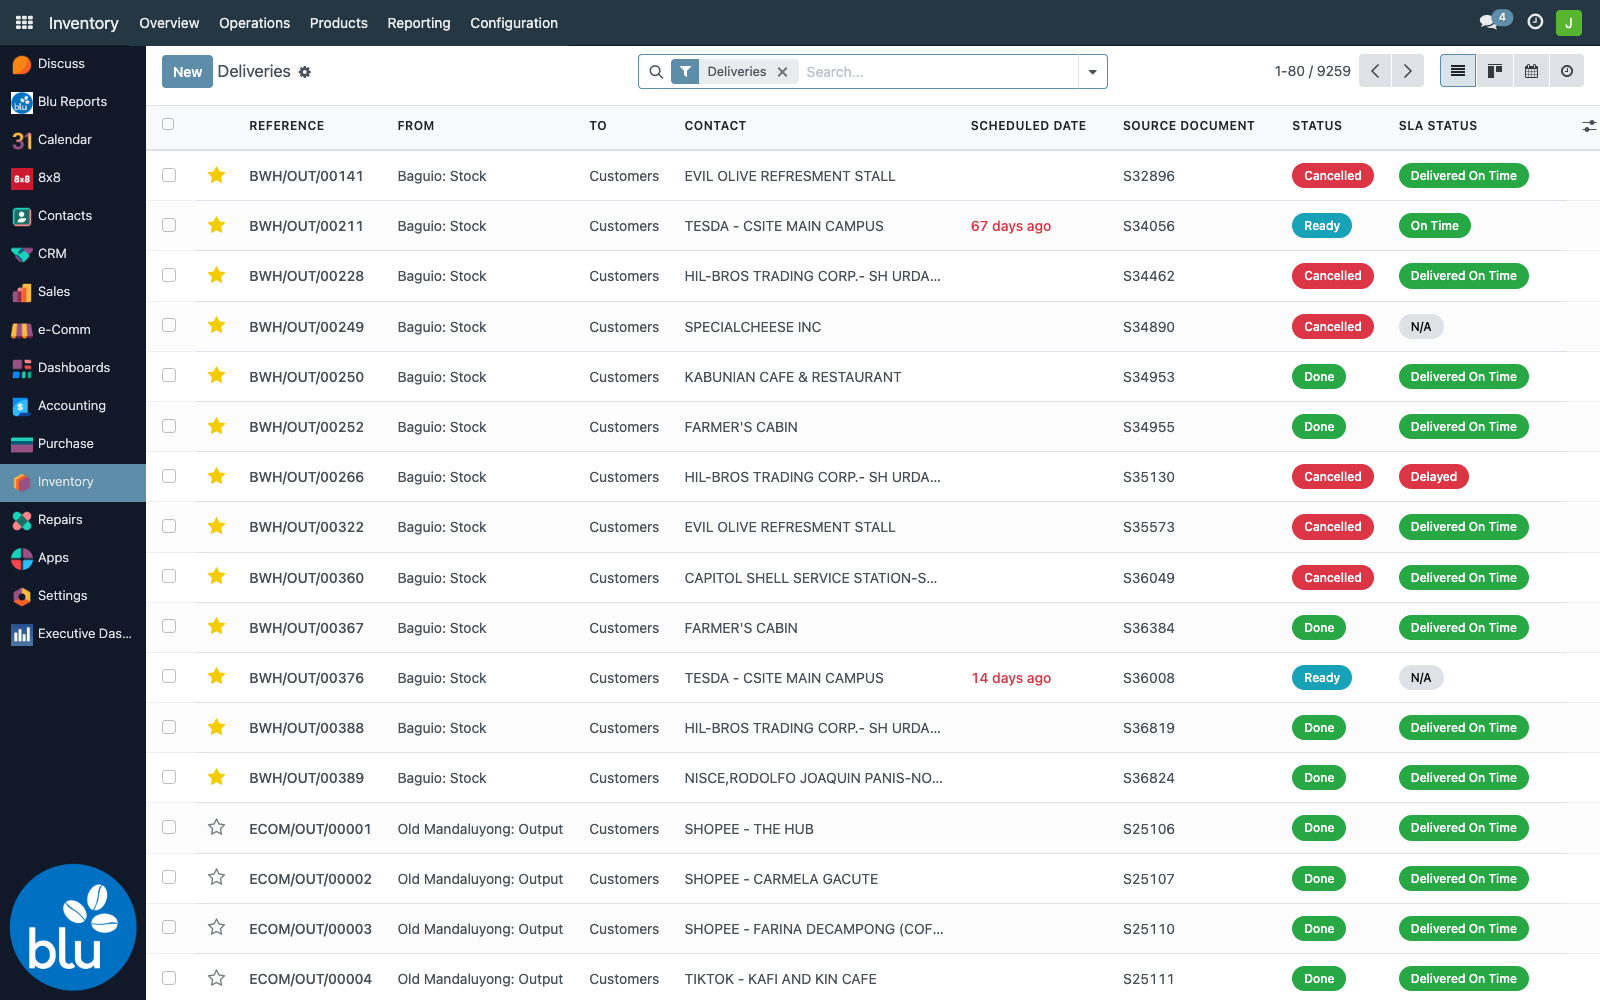Star ECOM/OUT/00002 as priority
This screenshot has width=1600, height=1000.
coord(216,877)
